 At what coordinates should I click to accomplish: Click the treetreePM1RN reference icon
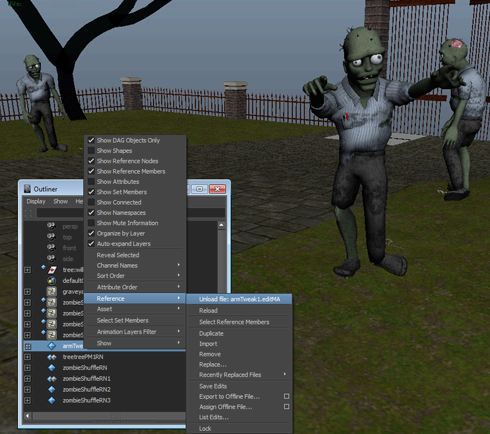tap(52, 357)
